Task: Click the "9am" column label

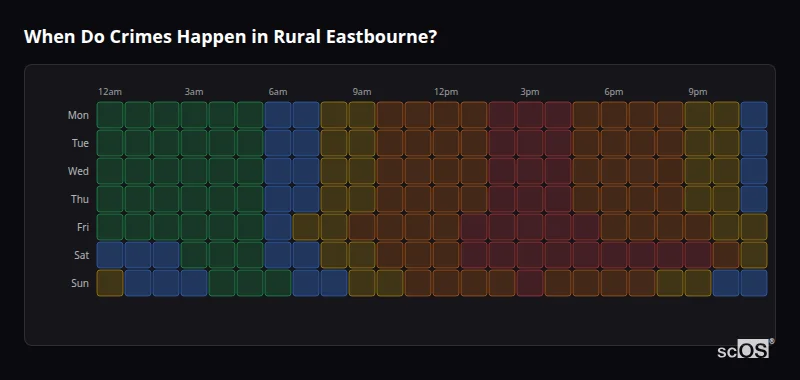Action: (362, 92)
